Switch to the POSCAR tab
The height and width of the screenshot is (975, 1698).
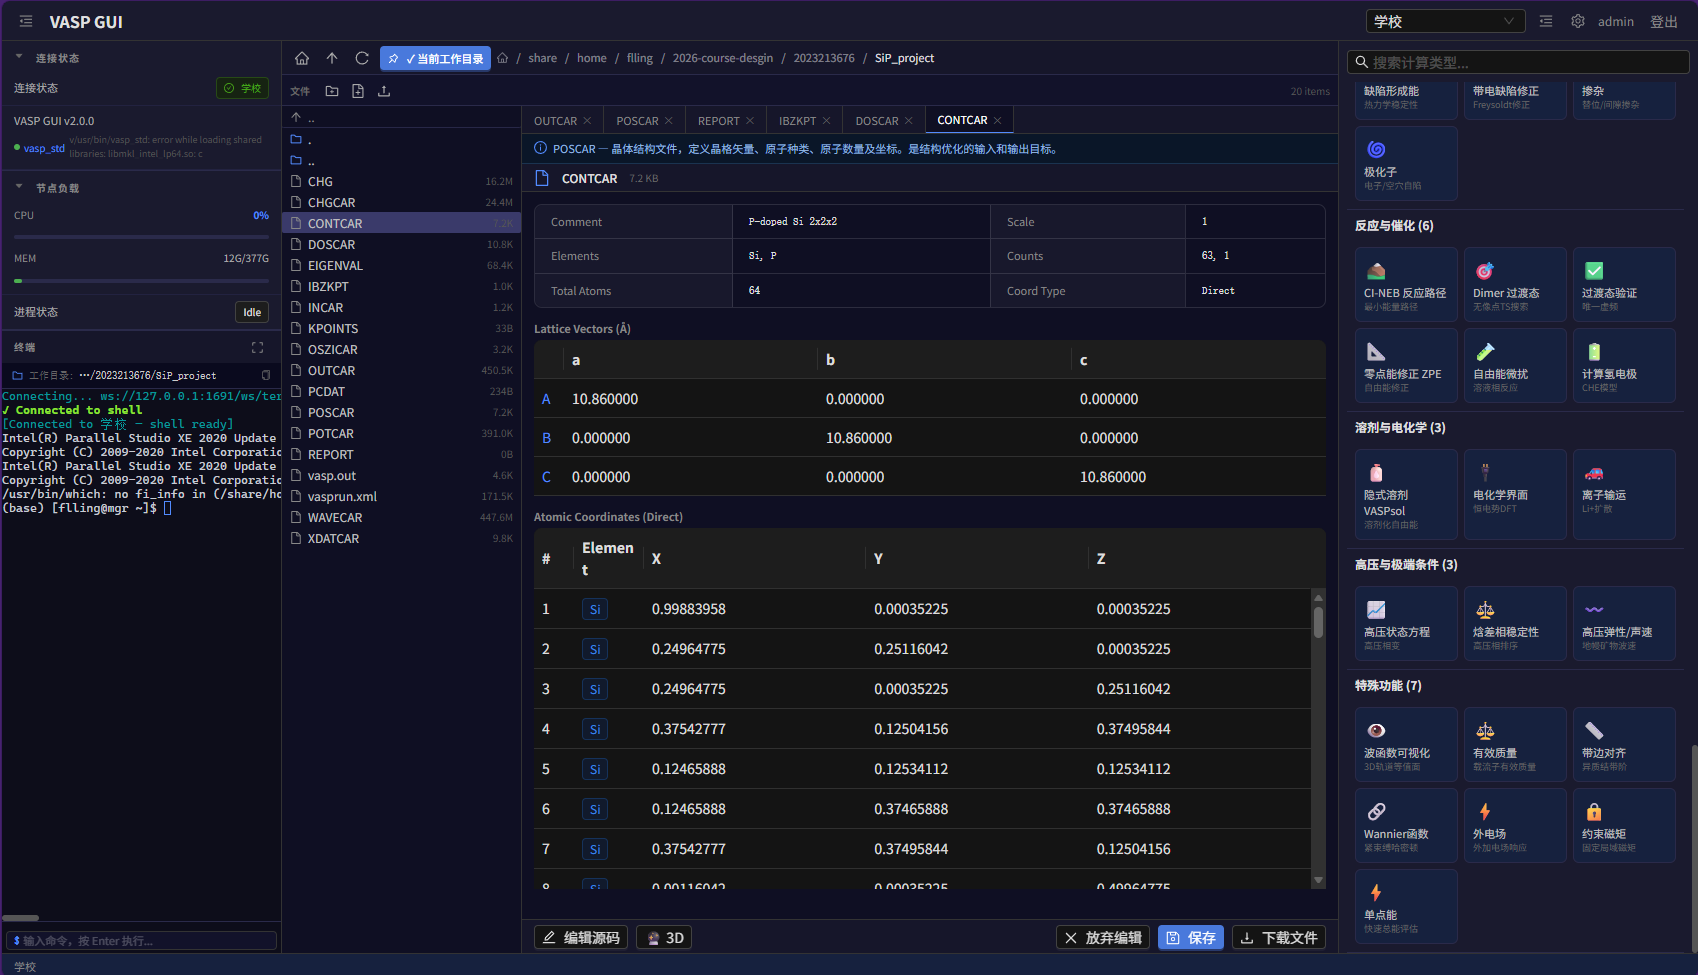(637, 121)
